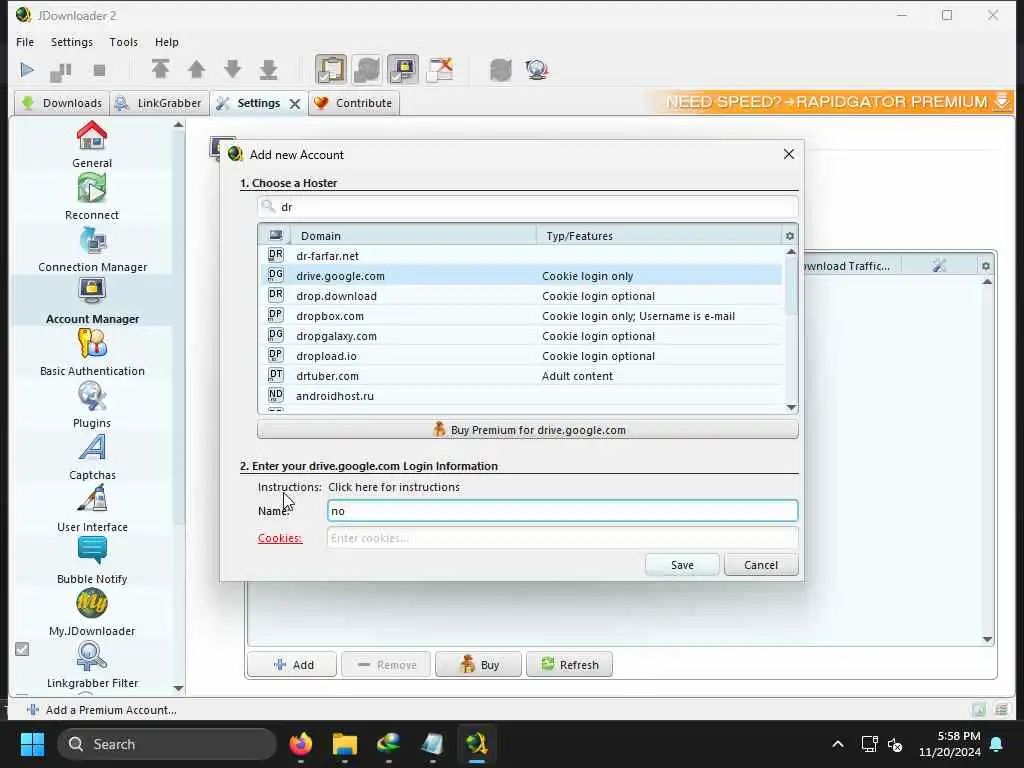
Task: Move selection to bottom arrow icon
Action: pyautogui.click(x=268, y=69)
